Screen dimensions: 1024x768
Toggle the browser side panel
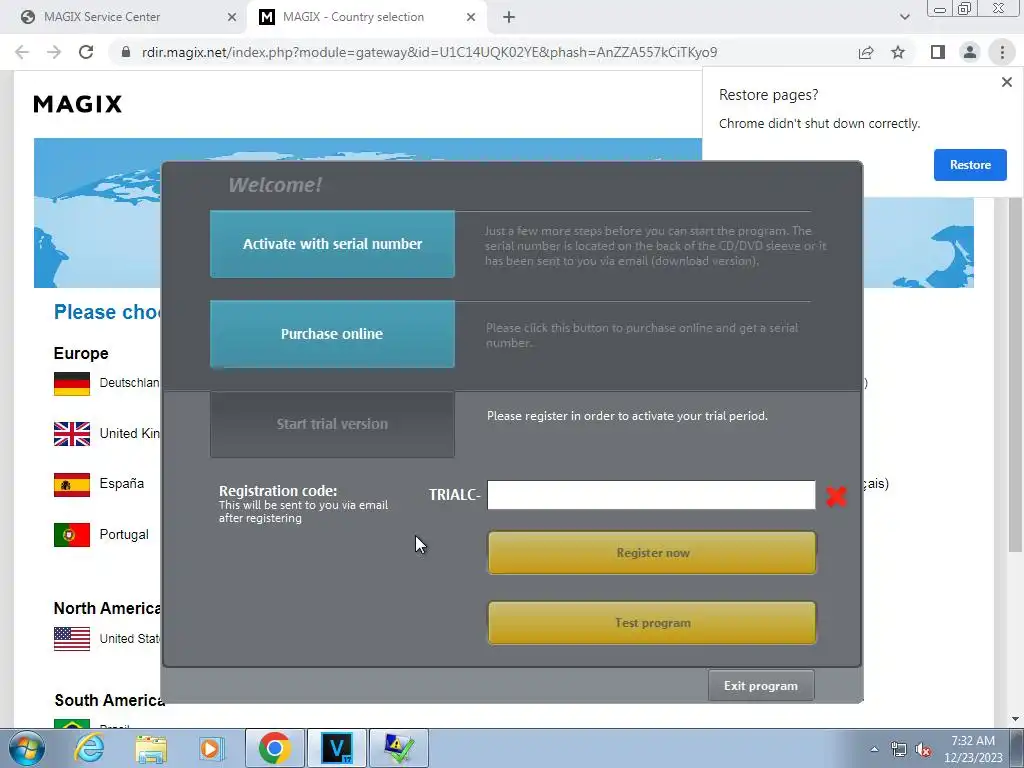tap(938, 52)
